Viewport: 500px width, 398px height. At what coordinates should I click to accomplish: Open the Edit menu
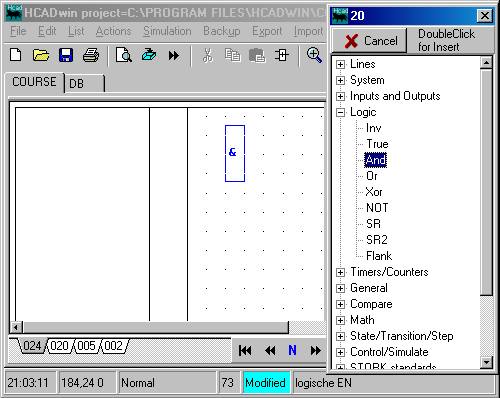(47, 31)
